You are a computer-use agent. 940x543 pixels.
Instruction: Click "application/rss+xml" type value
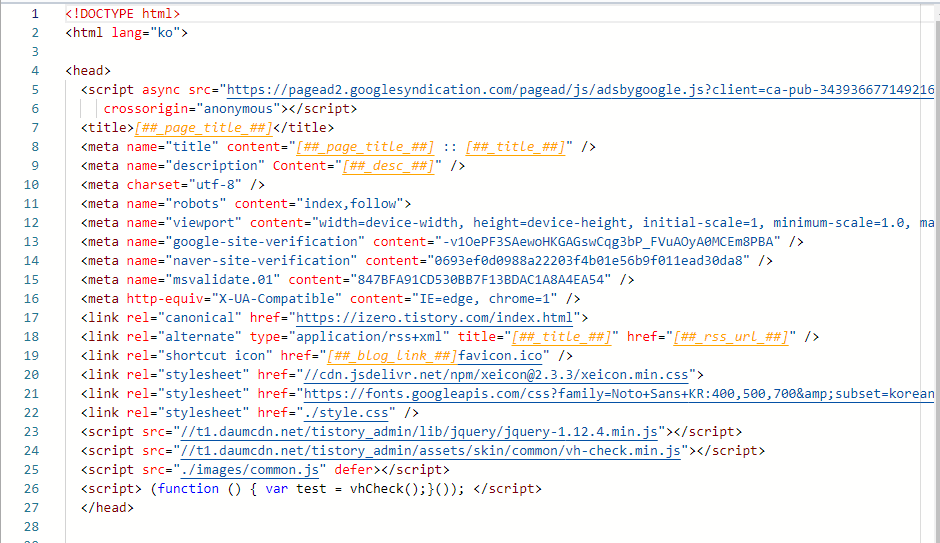369,337
